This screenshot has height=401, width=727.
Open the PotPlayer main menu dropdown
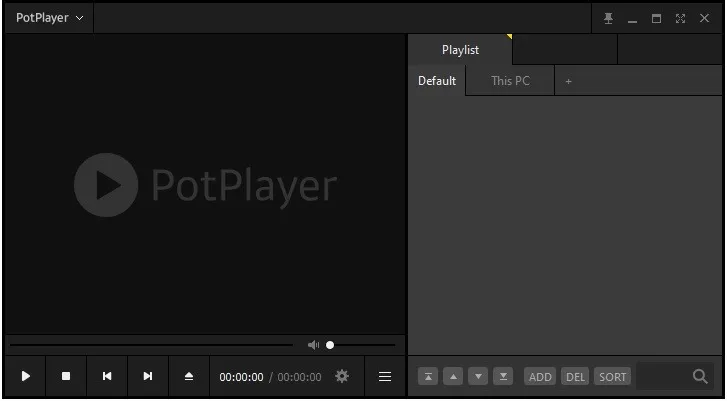(49, 18)
